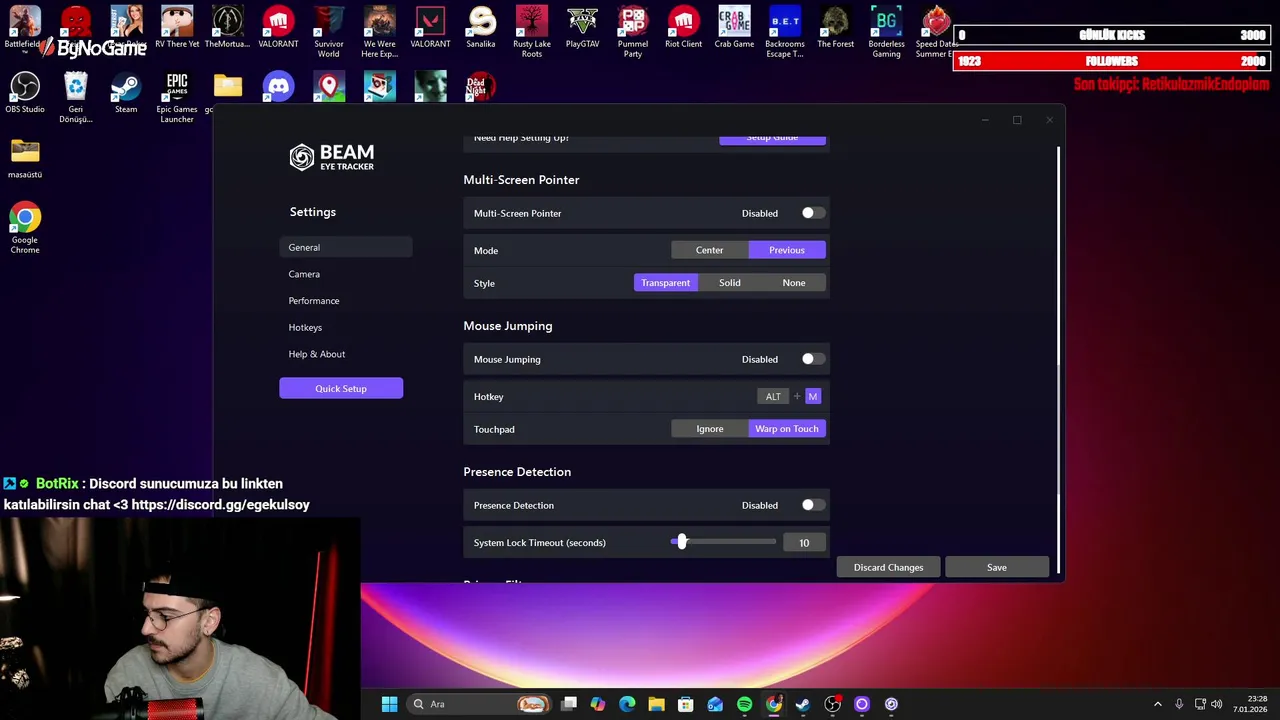1280x720 pixels.
Task: Launch The Forest desktop shortcut
Action: click(835, 27)
